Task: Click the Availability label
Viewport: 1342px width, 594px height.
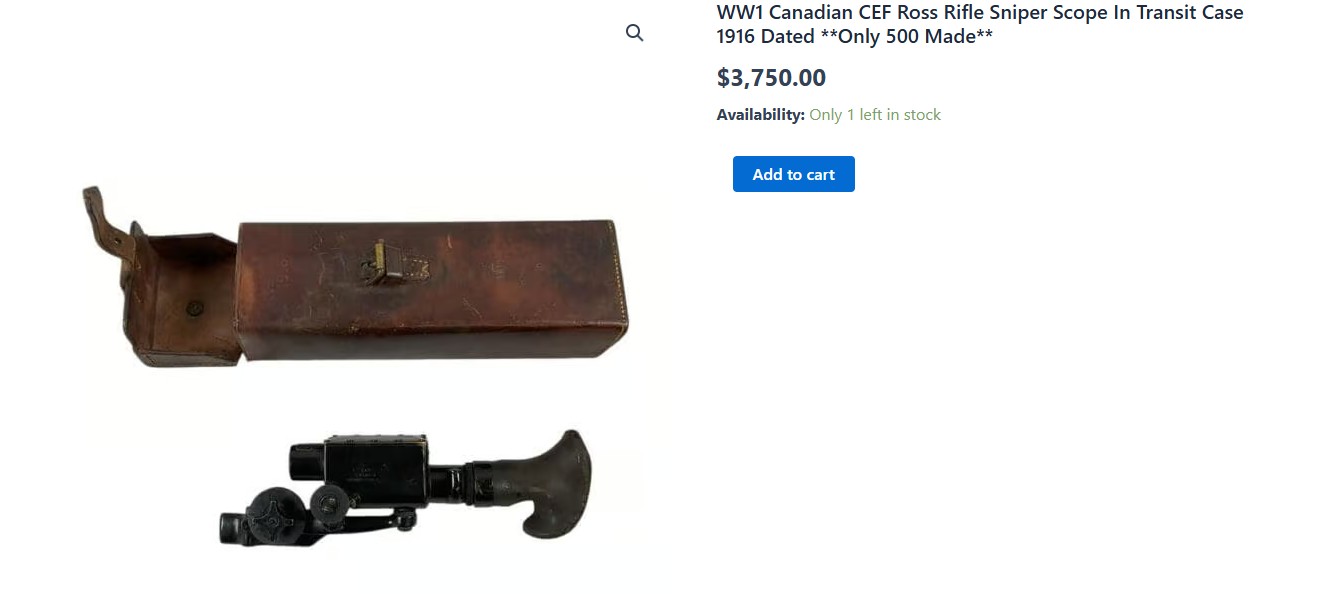Action: [x=760, y=115]
